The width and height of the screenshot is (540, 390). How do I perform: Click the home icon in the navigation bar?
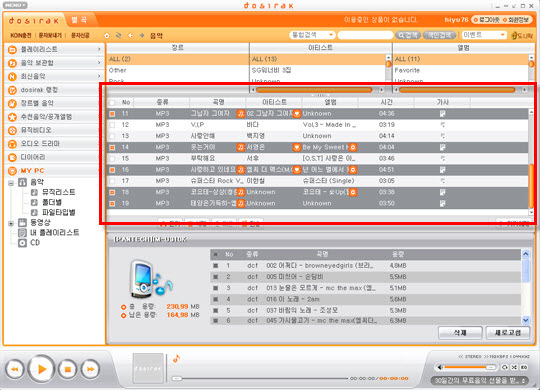(x=107, y=35)
